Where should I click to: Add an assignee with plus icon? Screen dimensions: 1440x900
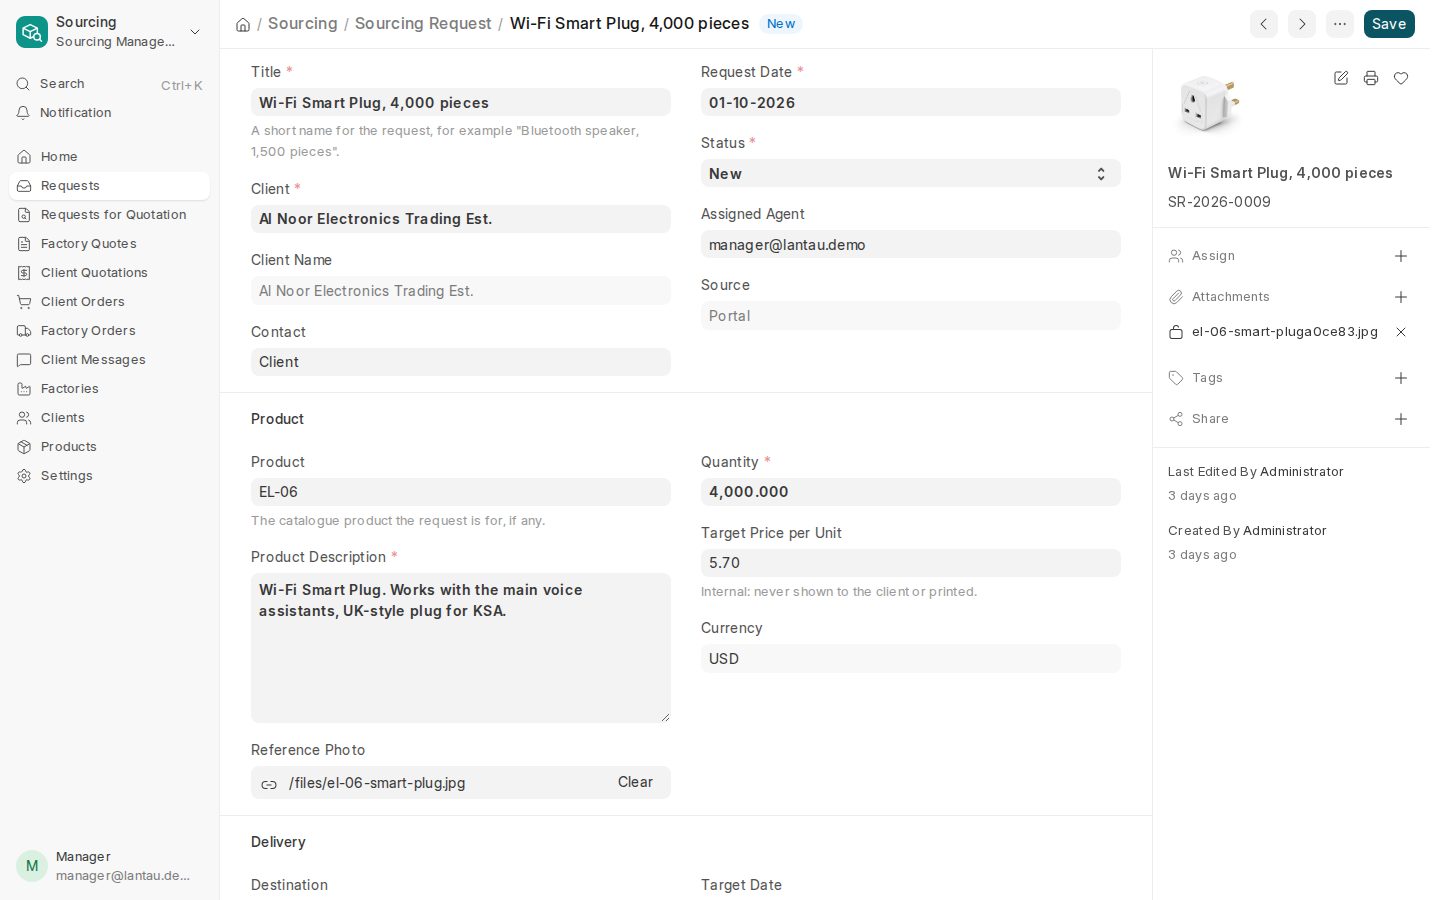[x=1401, y=256]
